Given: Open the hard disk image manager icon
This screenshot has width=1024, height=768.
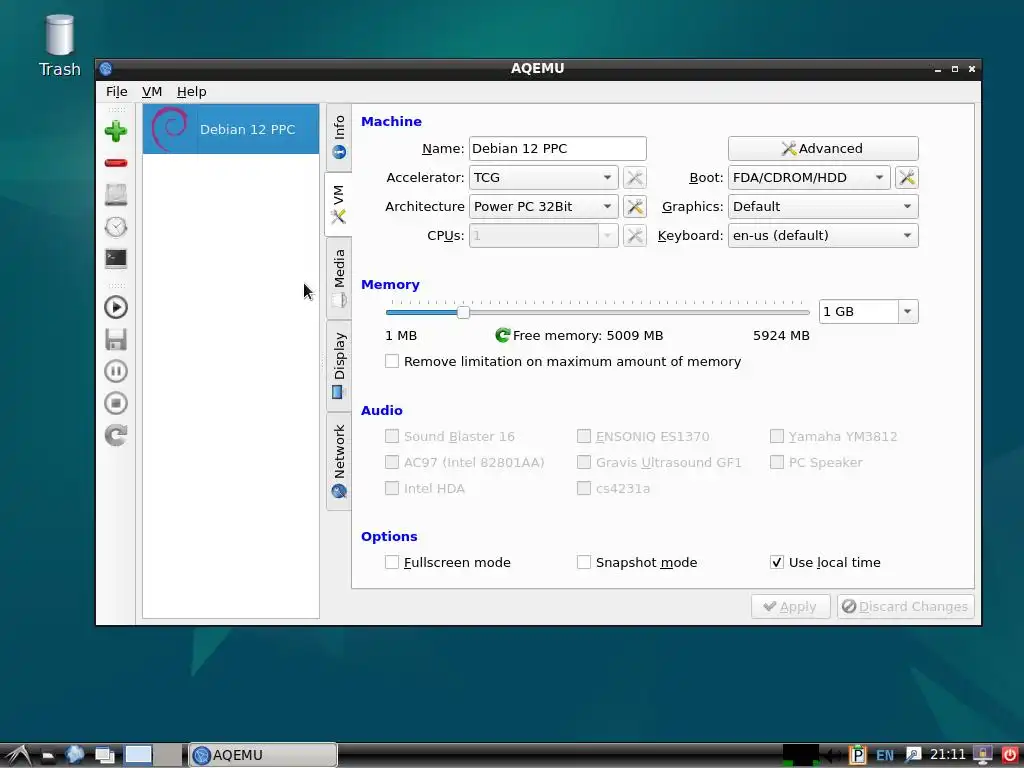Looking at the screenshot, I should click(x=116, y=195).
